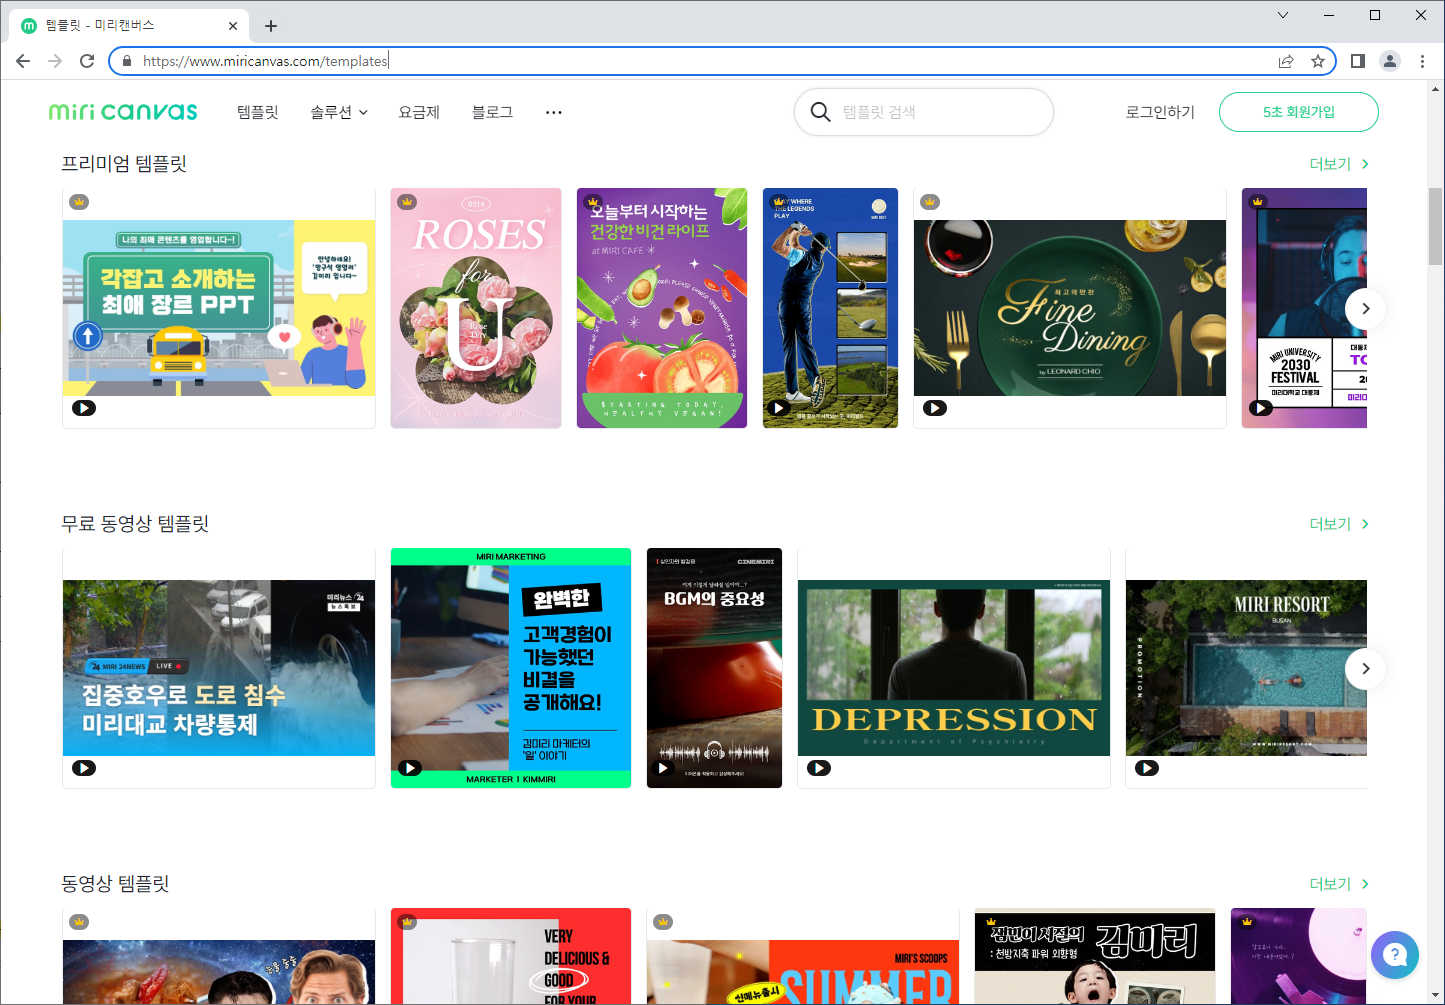Open the MIRI RESORT video template thumbnail
This screenshot has height=1005, width=1445.
point(1246,668)
